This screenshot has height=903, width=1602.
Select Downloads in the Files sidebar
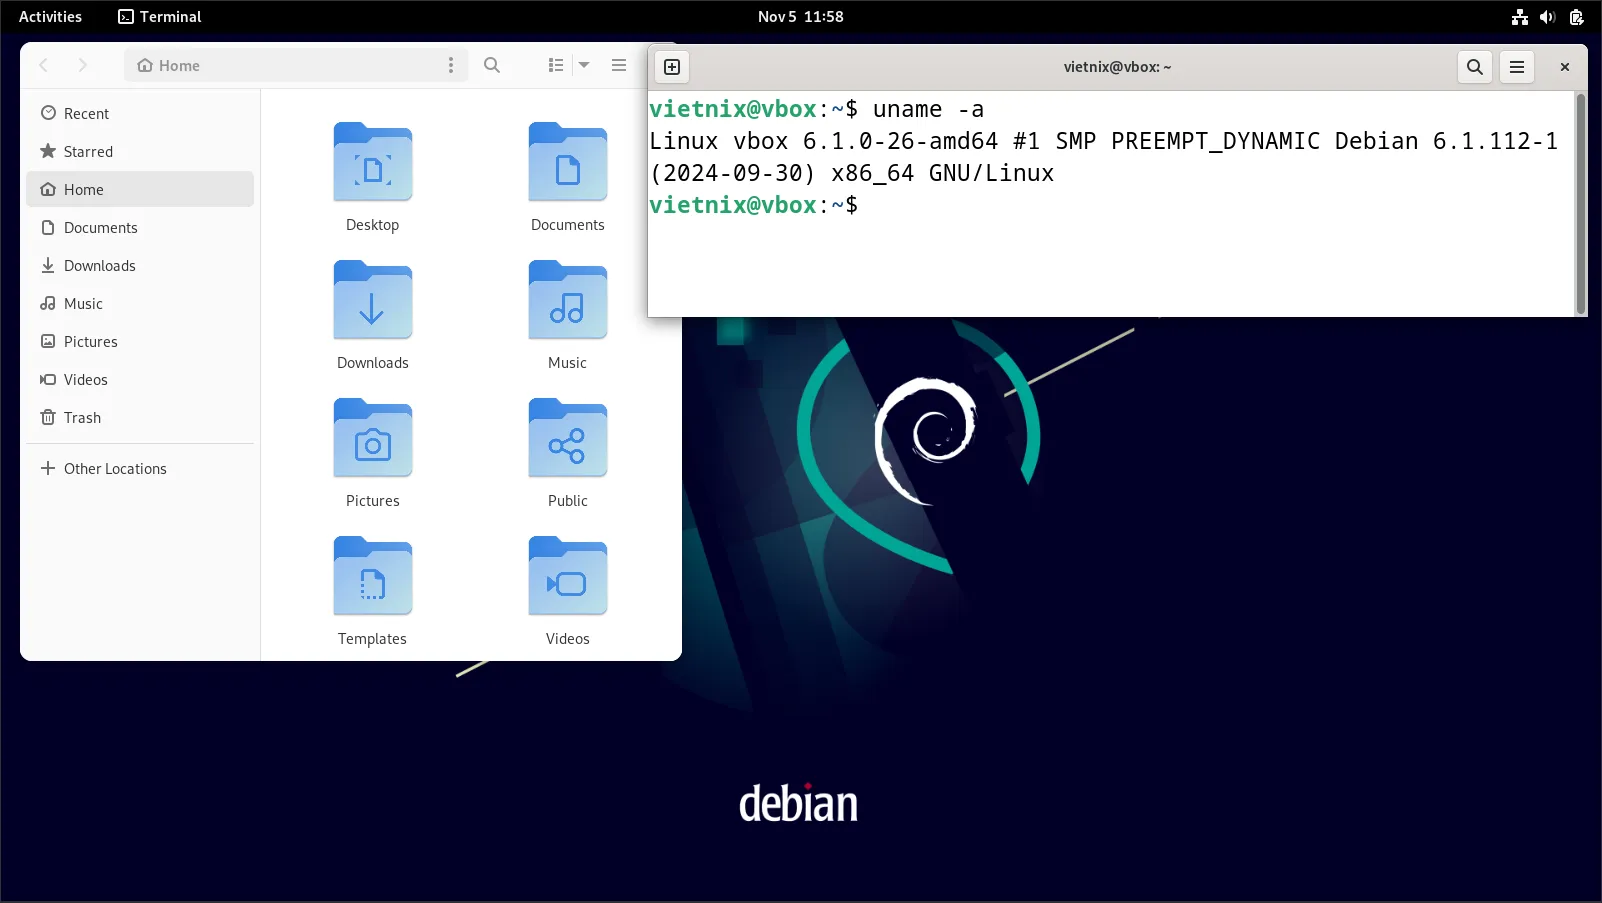tap(140, 265)
